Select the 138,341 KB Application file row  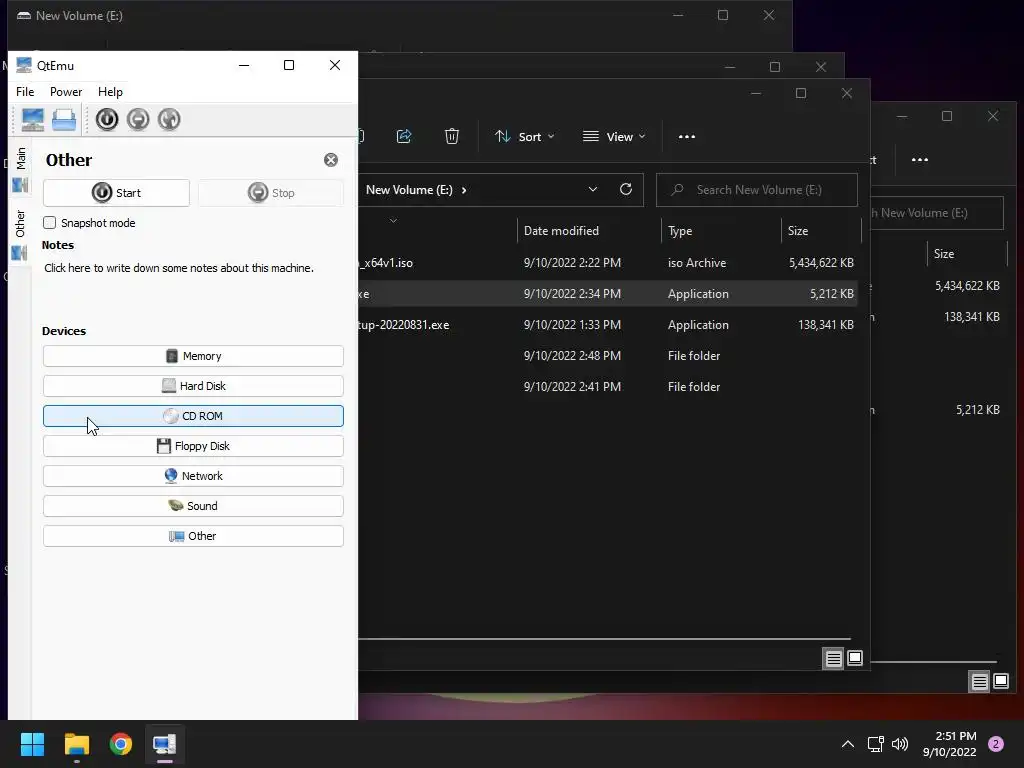[608, 325]
